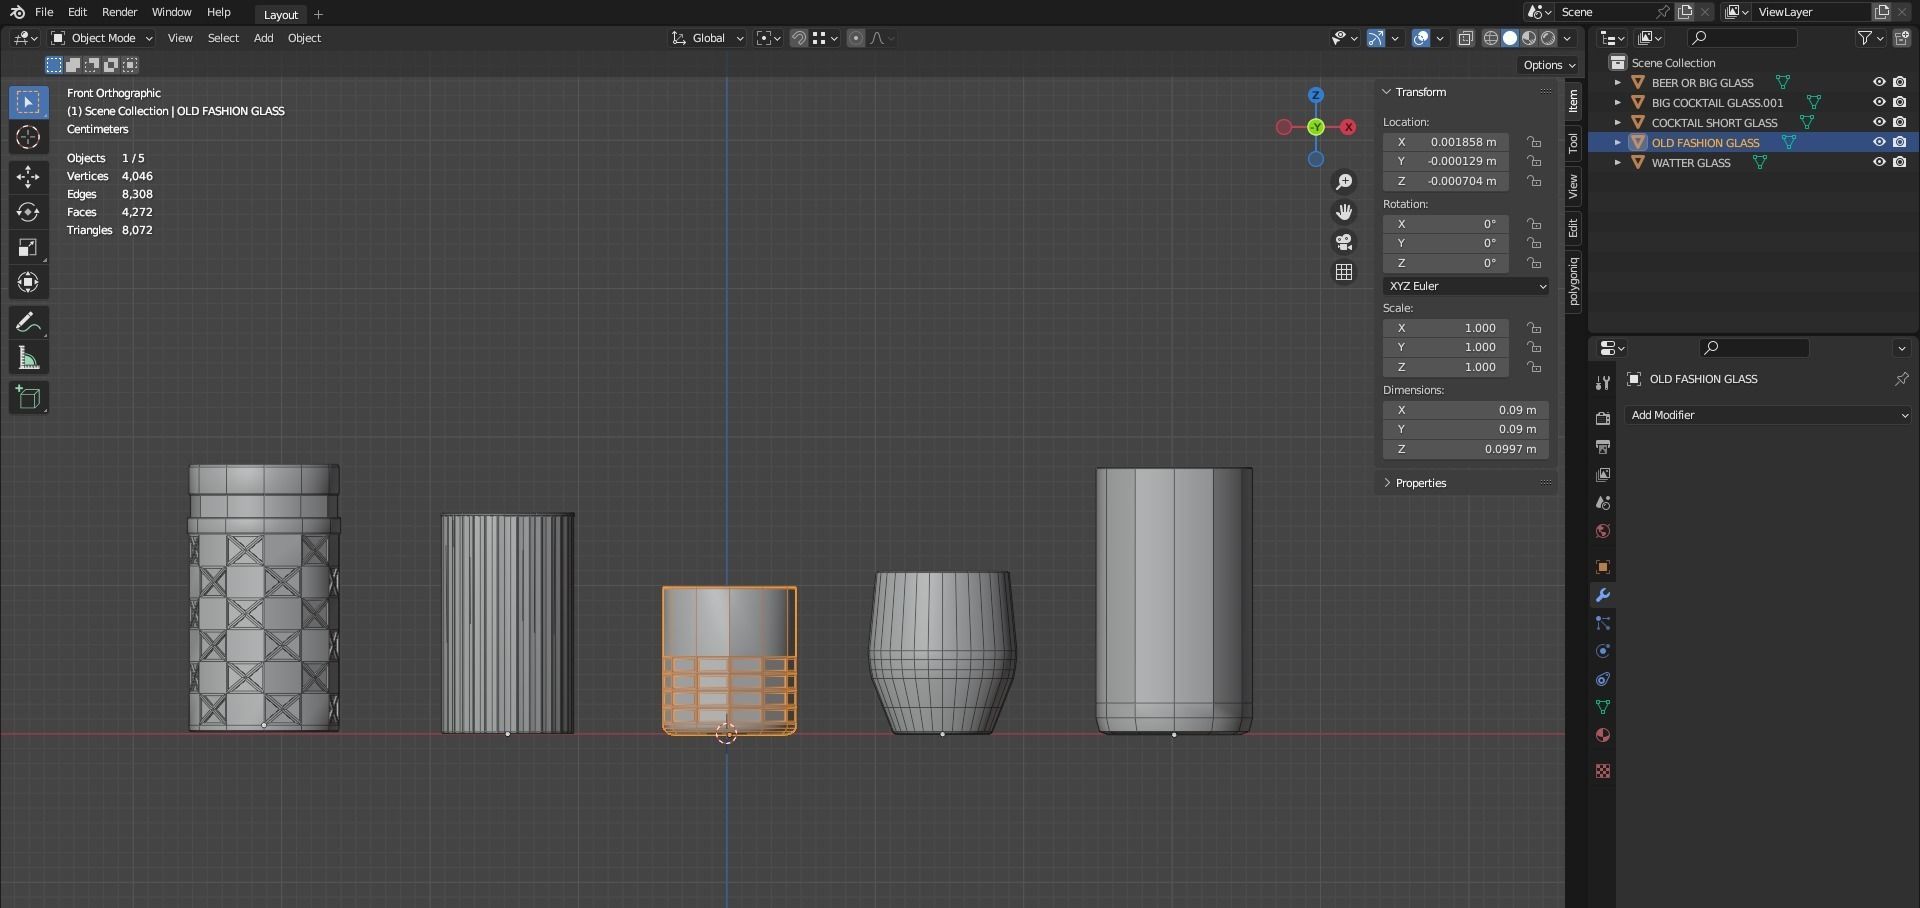Choose the Rotate tool
1920x908 pixels.
click(x=28, y=212)
